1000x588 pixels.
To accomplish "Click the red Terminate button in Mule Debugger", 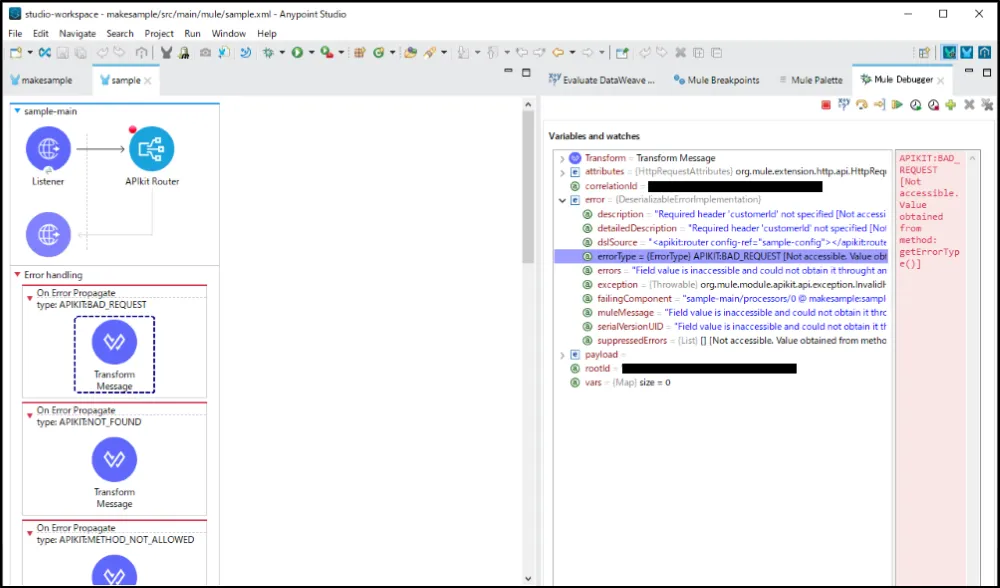I will pos(826,105).
